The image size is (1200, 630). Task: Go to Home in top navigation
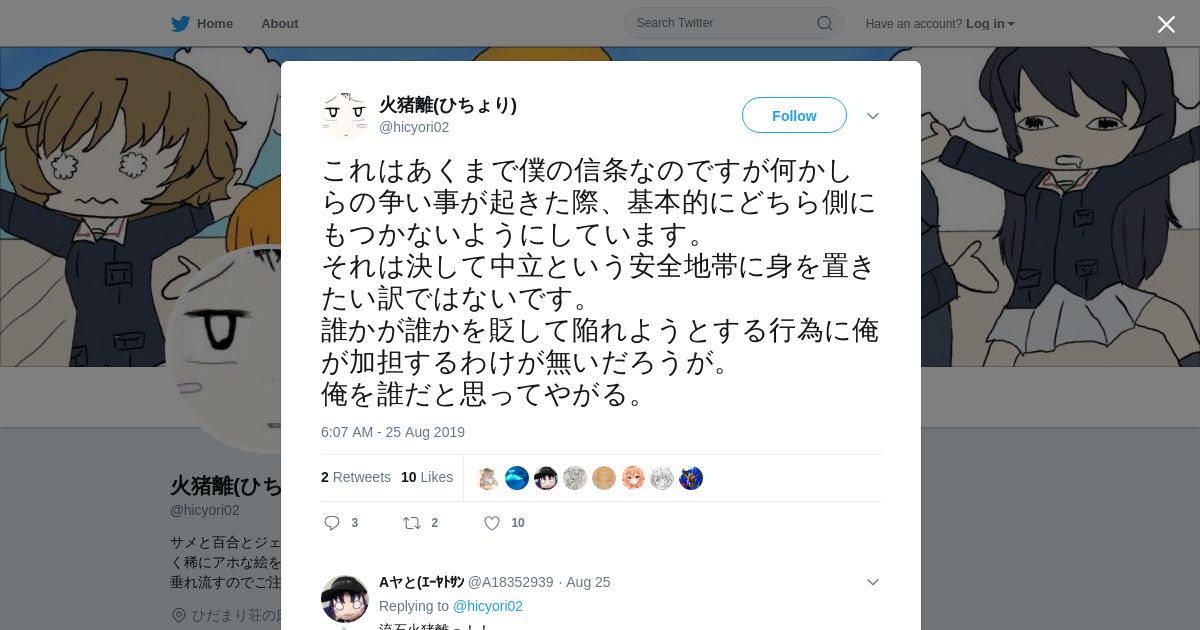click(215, 23)
